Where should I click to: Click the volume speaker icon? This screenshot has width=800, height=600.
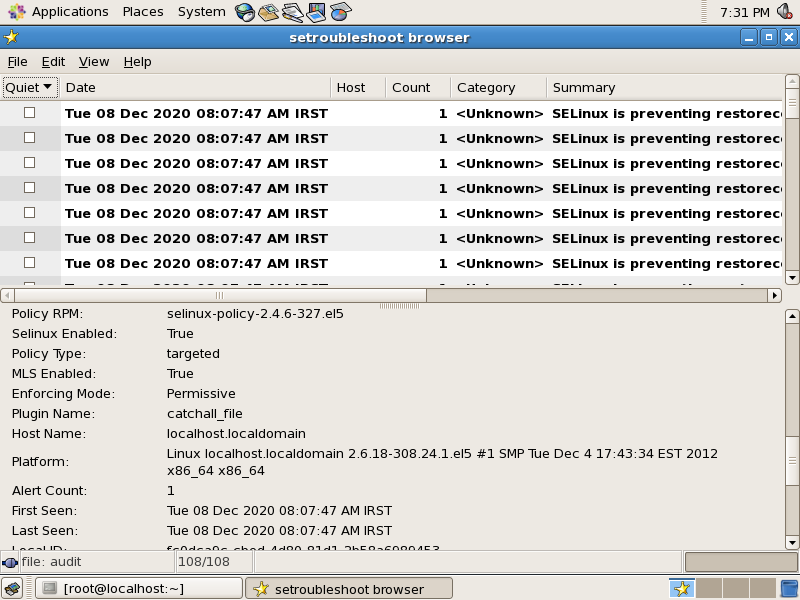[785, 11]
